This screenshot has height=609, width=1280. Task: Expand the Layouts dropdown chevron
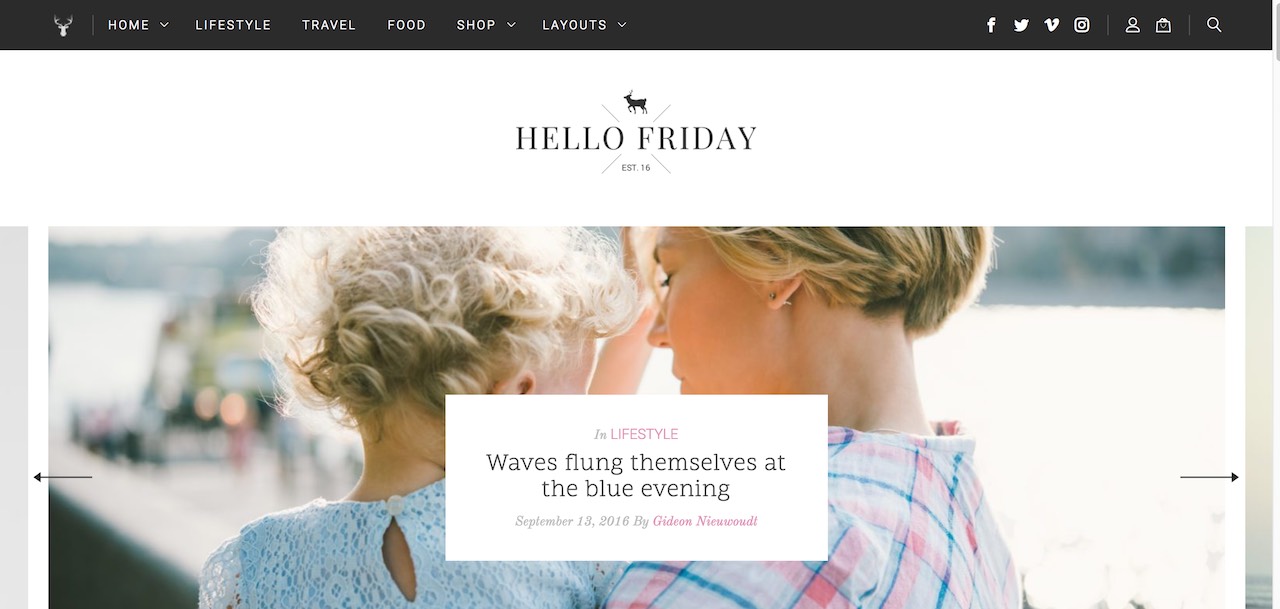[622, 25]
